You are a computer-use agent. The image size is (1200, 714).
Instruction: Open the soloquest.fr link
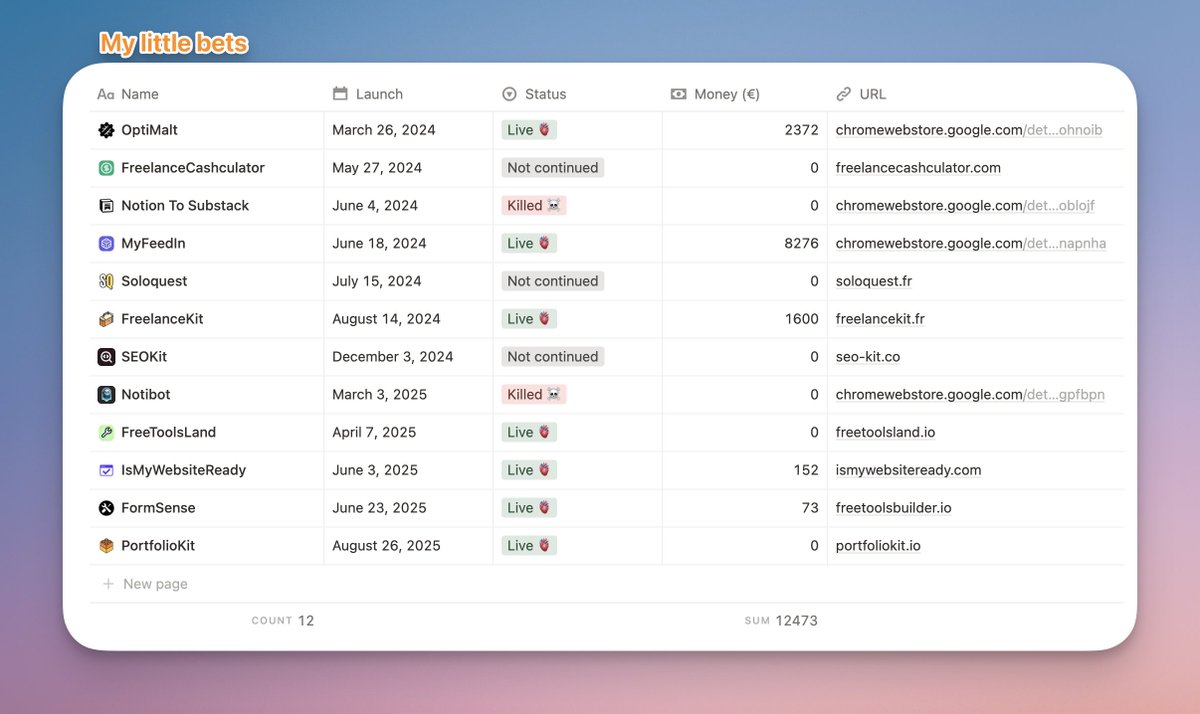[874, 281]
